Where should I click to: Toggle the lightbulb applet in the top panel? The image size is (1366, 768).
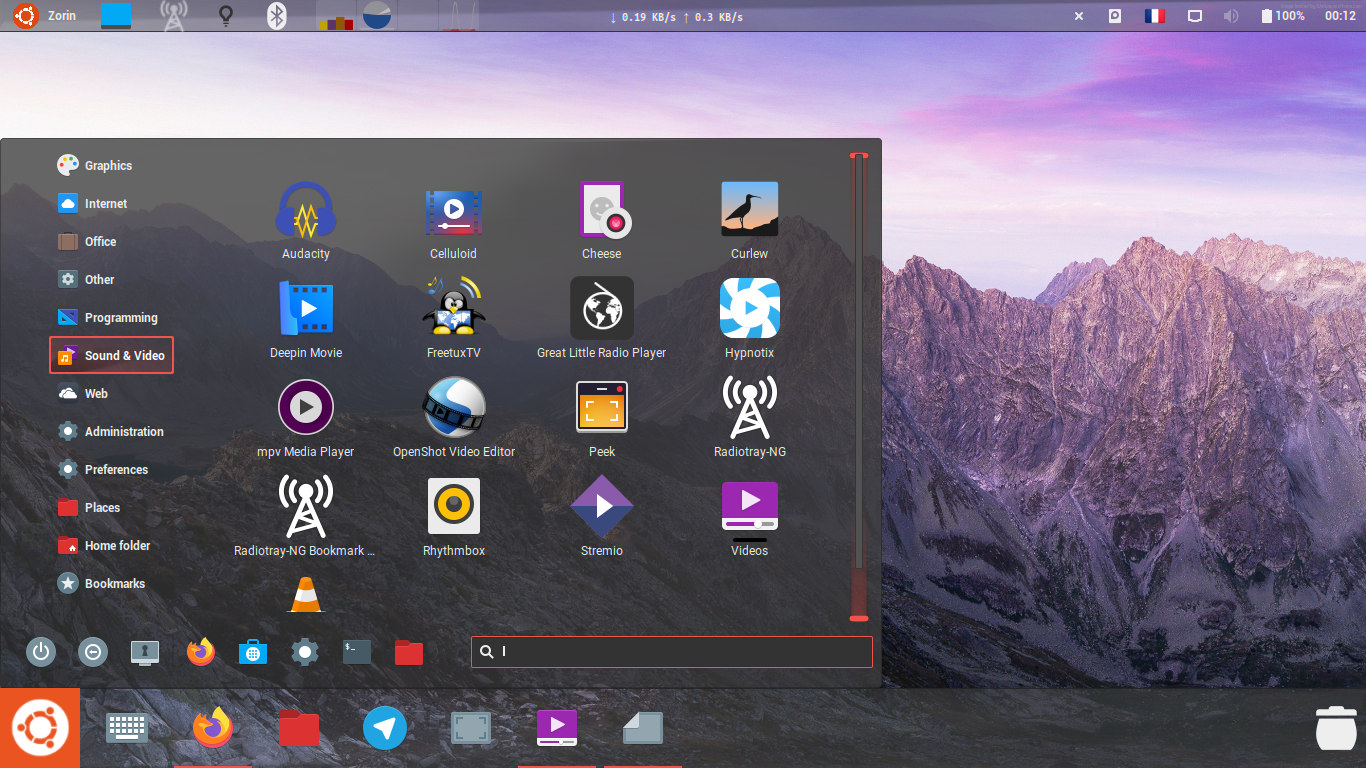(x=226, y=16)
